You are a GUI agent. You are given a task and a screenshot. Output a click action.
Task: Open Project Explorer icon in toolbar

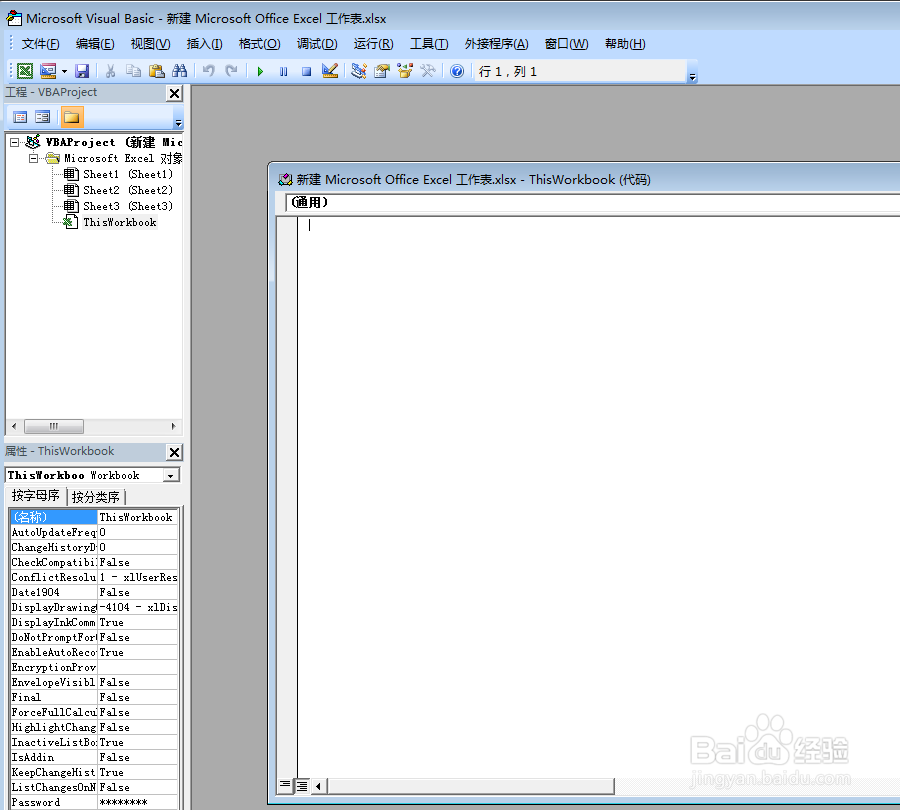(359, 71)
